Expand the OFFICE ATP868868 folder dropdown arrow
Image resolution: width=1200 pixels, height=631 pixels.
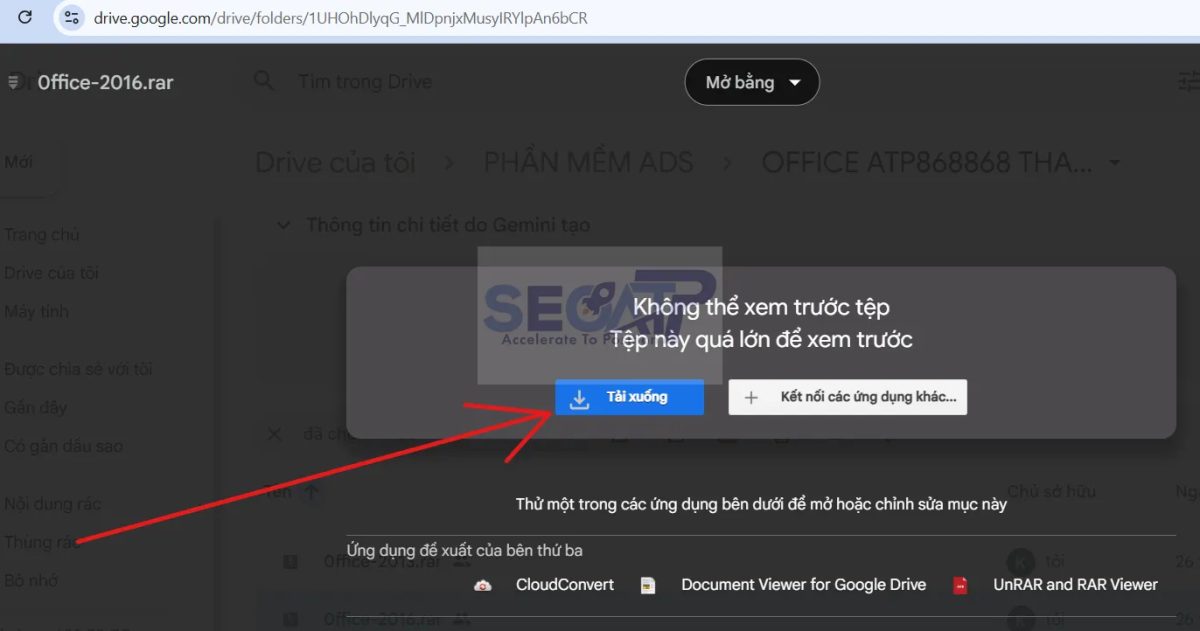pyautogui.click(x=1115, y=163)
